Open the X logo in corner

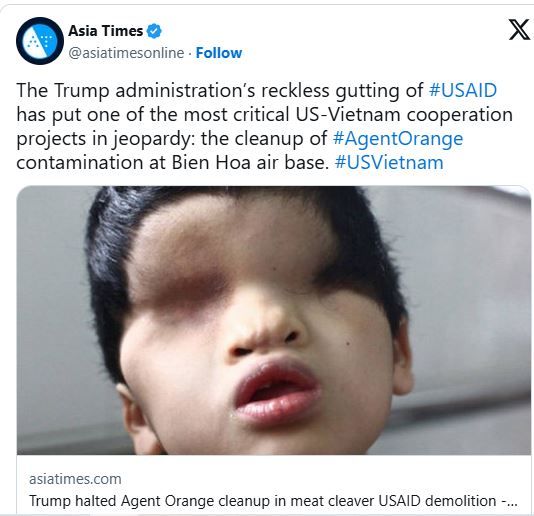pyautogui.click(x=519, y=30)
